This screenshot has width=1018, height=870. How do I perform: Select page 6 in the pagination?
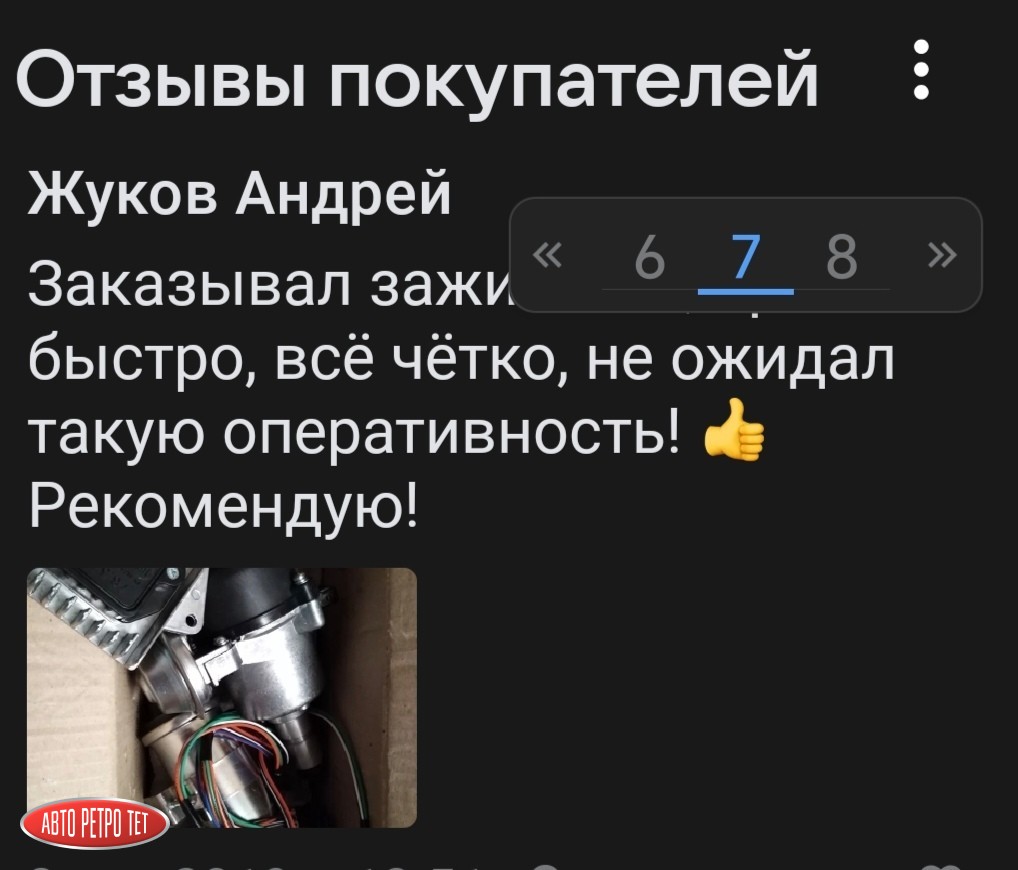(650, 257)
